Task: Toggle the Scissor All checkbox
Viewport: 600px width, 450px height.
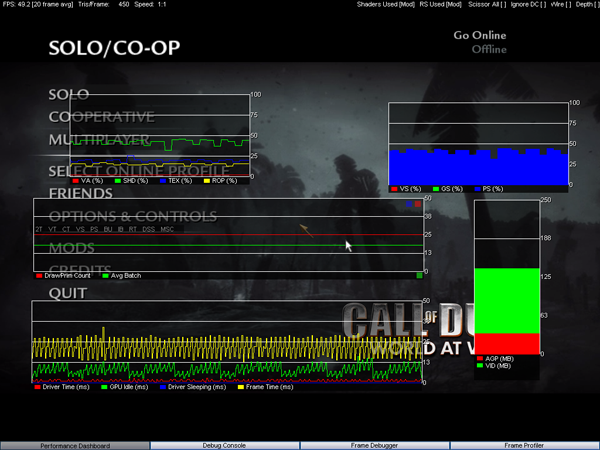Action: click(x=487, y=5)
